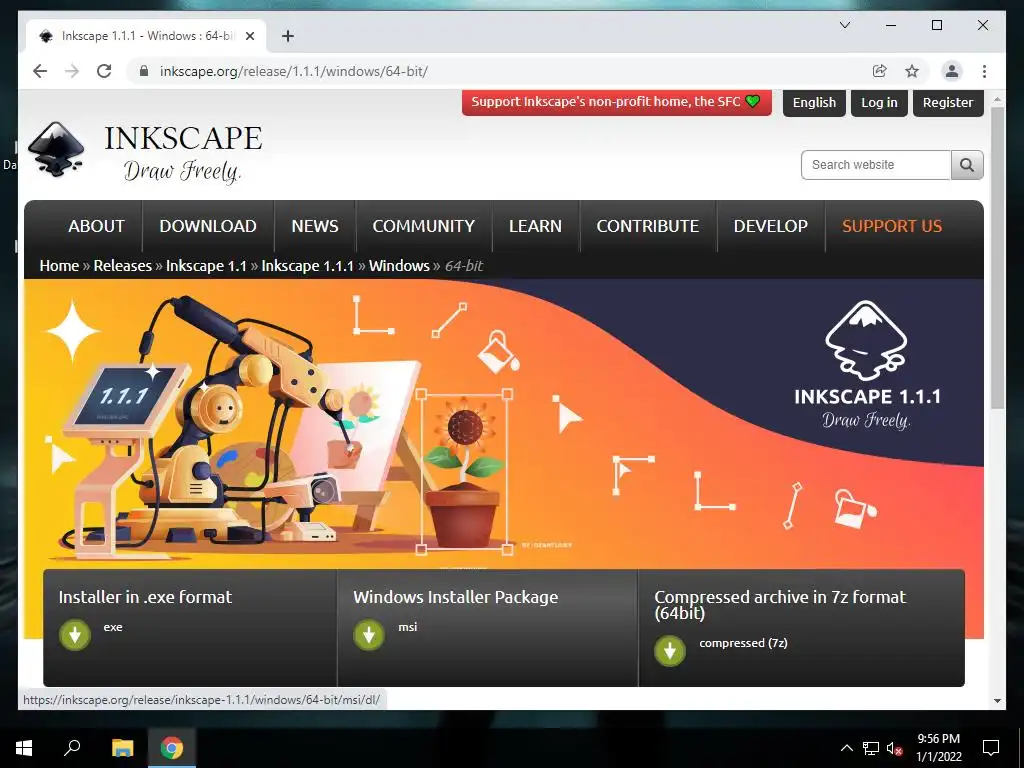Click the English language button
This screenshot has width=1024, height=768.
point(814,103)
